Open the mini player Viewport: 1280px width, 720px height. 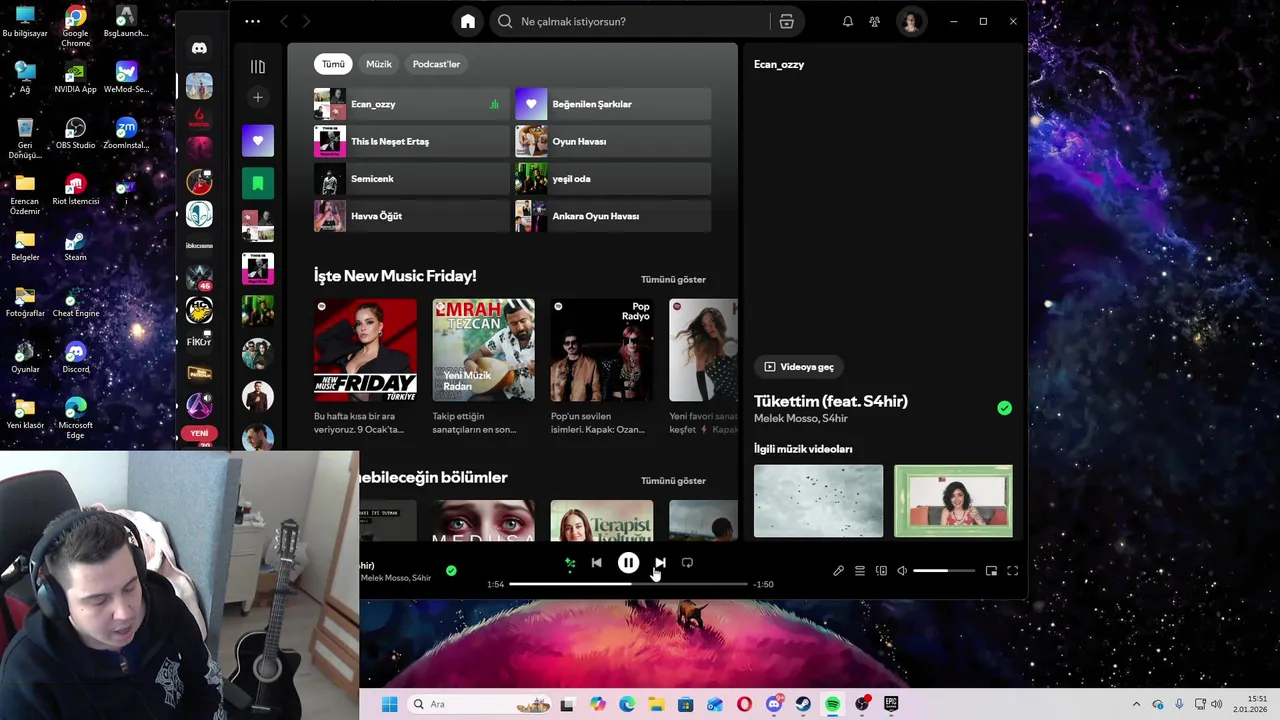click(991, 571)
